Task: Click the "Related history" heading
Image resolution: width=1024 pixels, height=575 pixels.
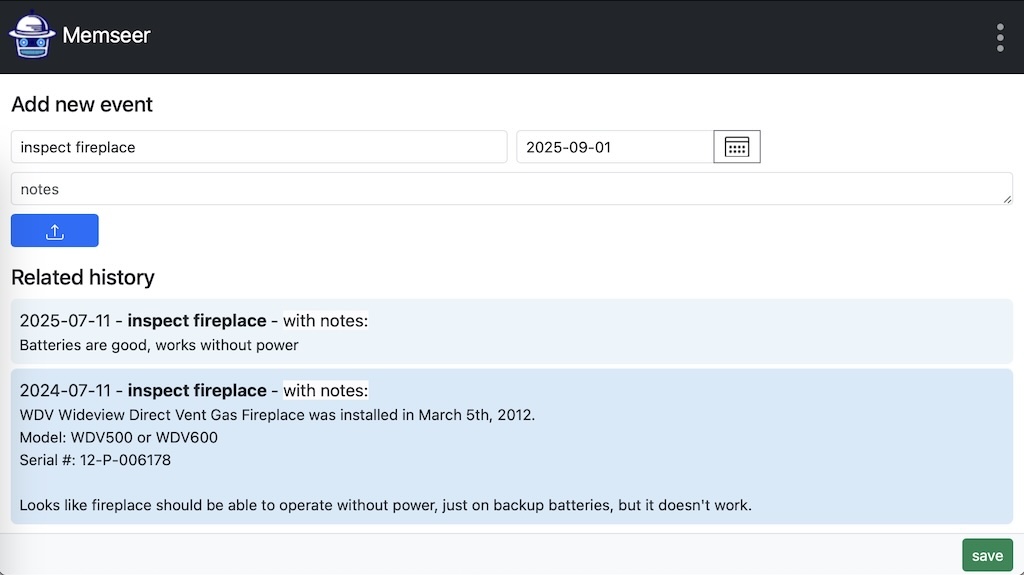Action: (83, 278)
